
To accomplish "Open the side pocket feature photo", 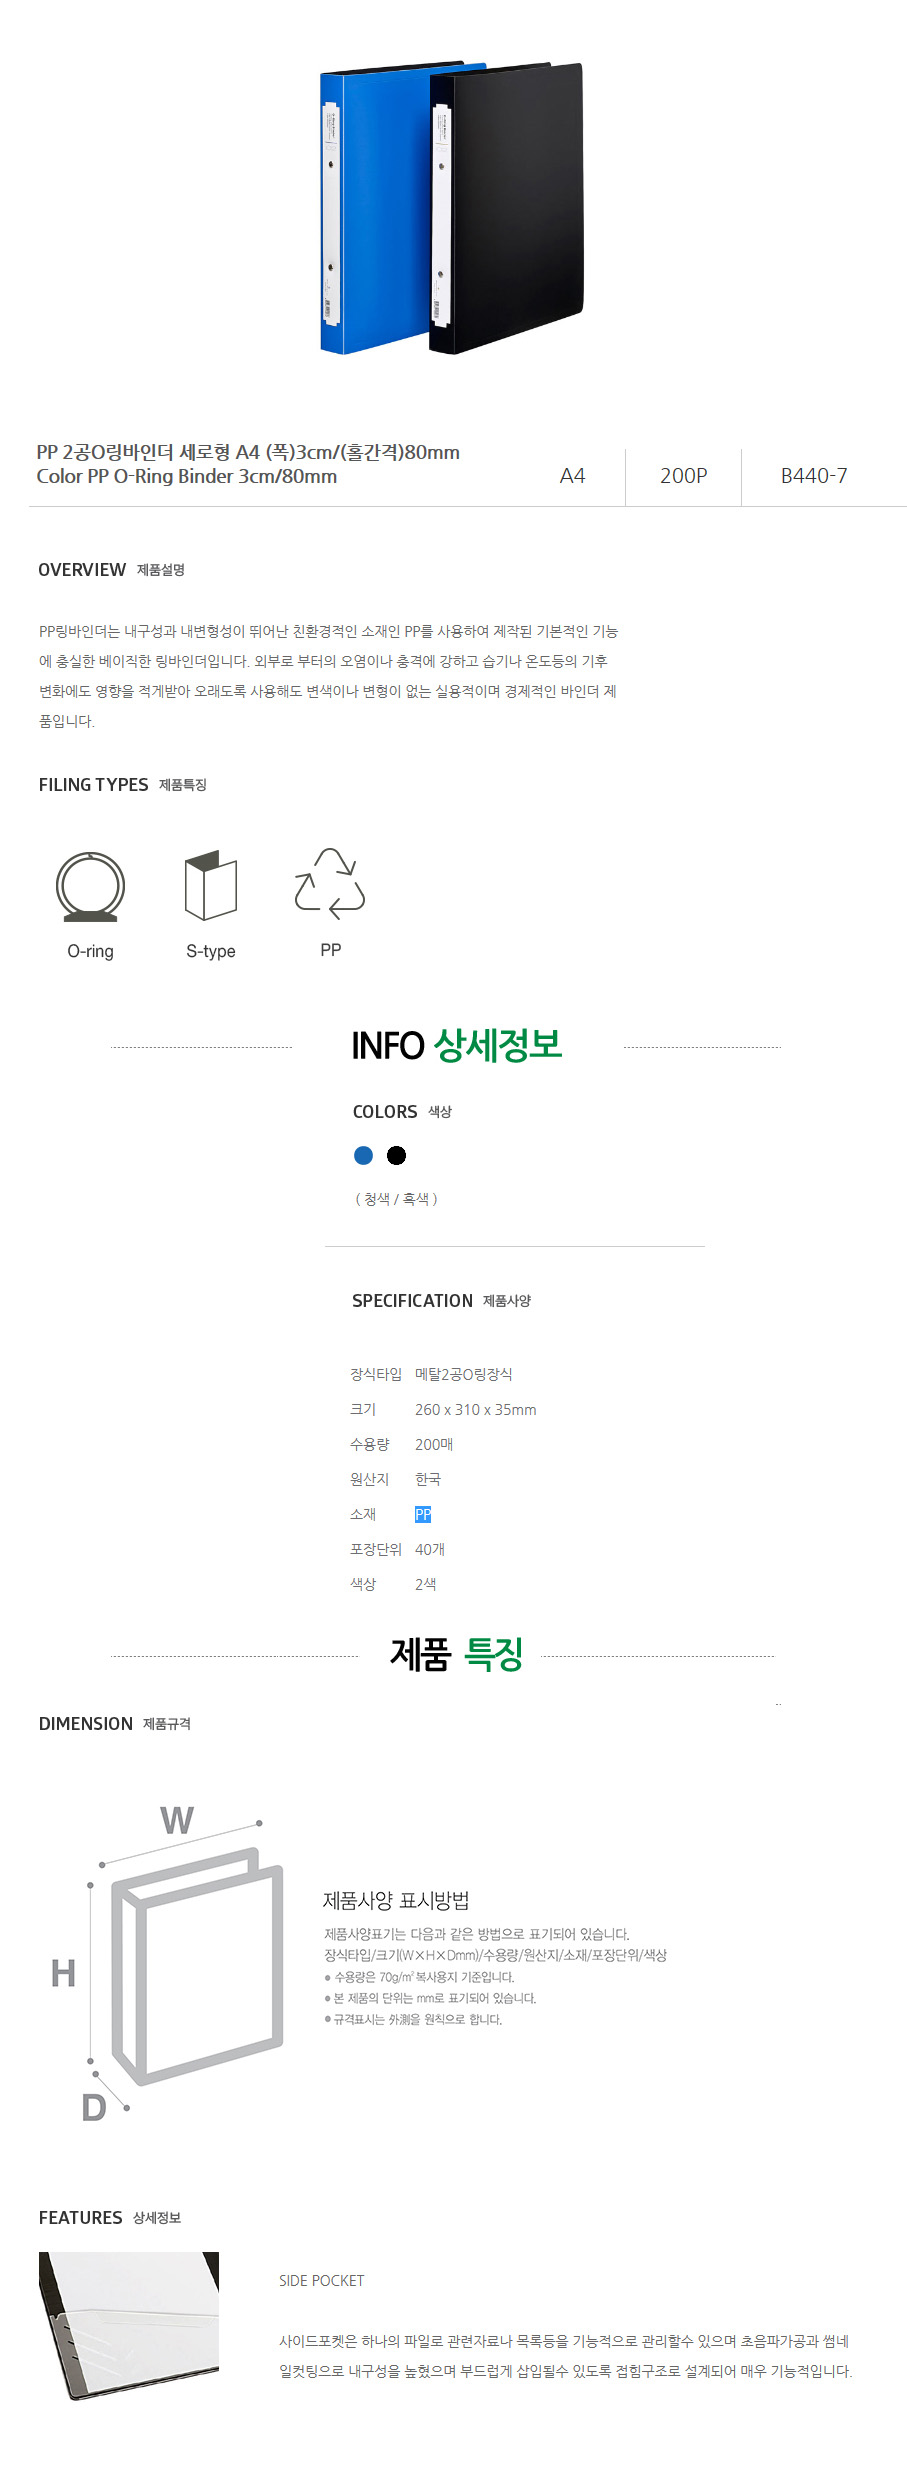I will 129,2325.
